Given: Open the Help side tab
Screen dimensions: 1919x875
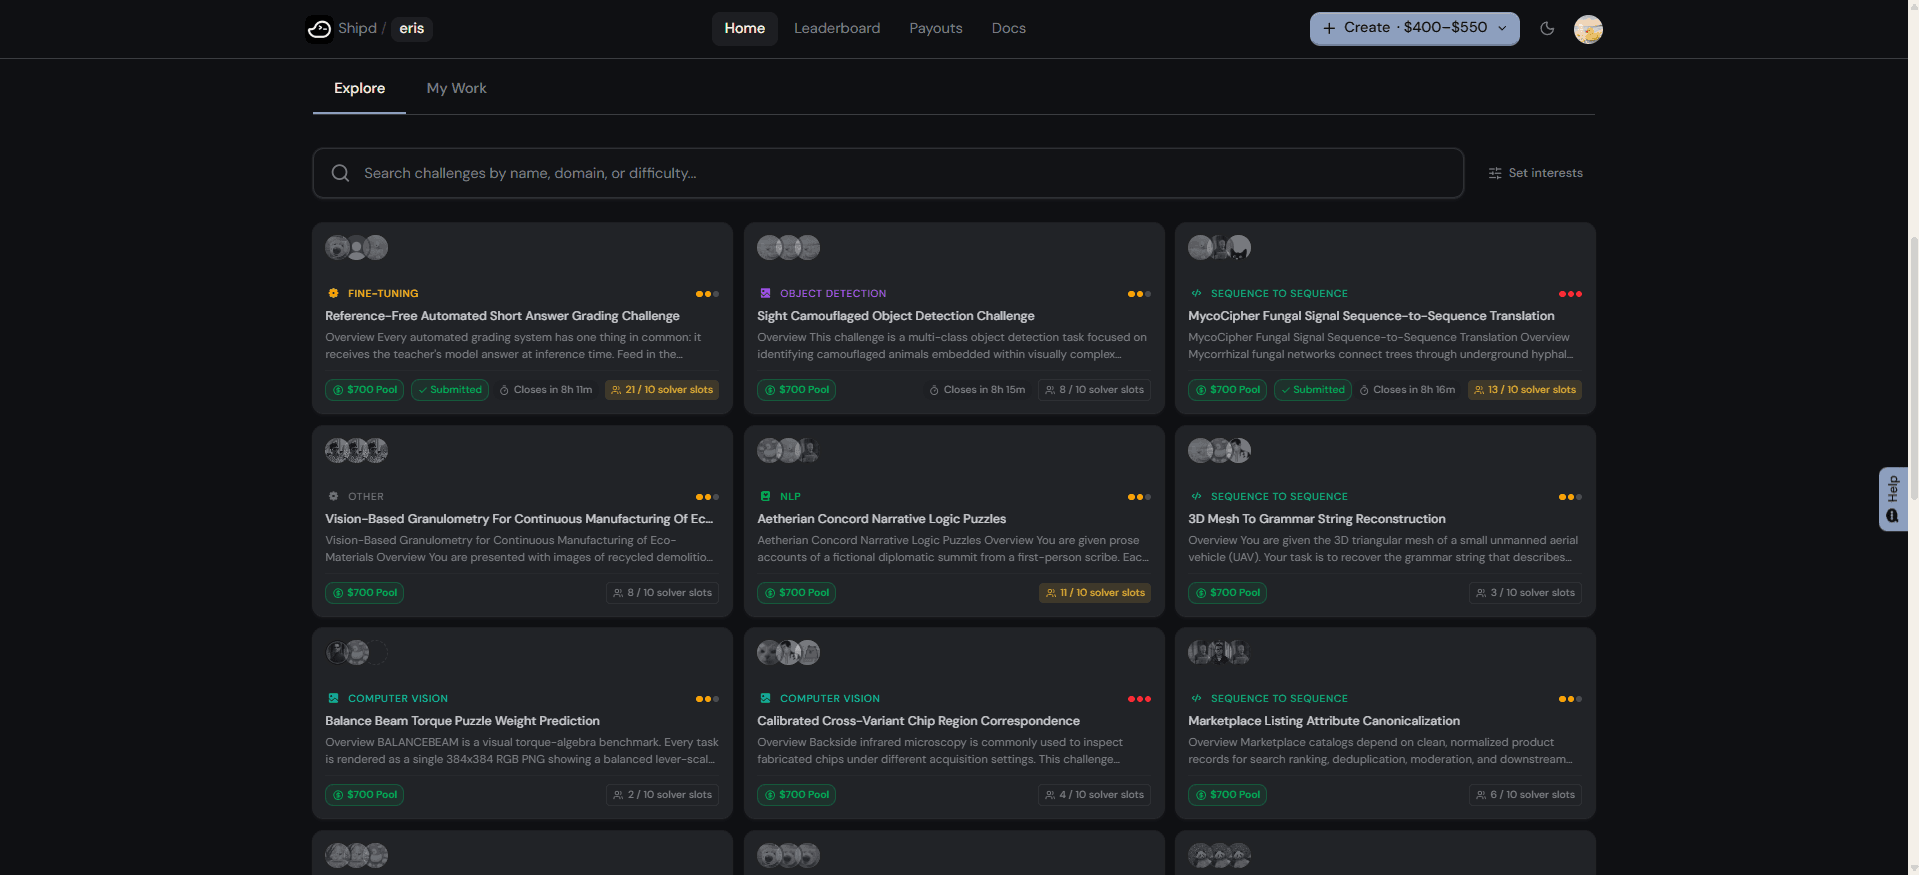Looking at the screenshot, I should pos(1892,499).
